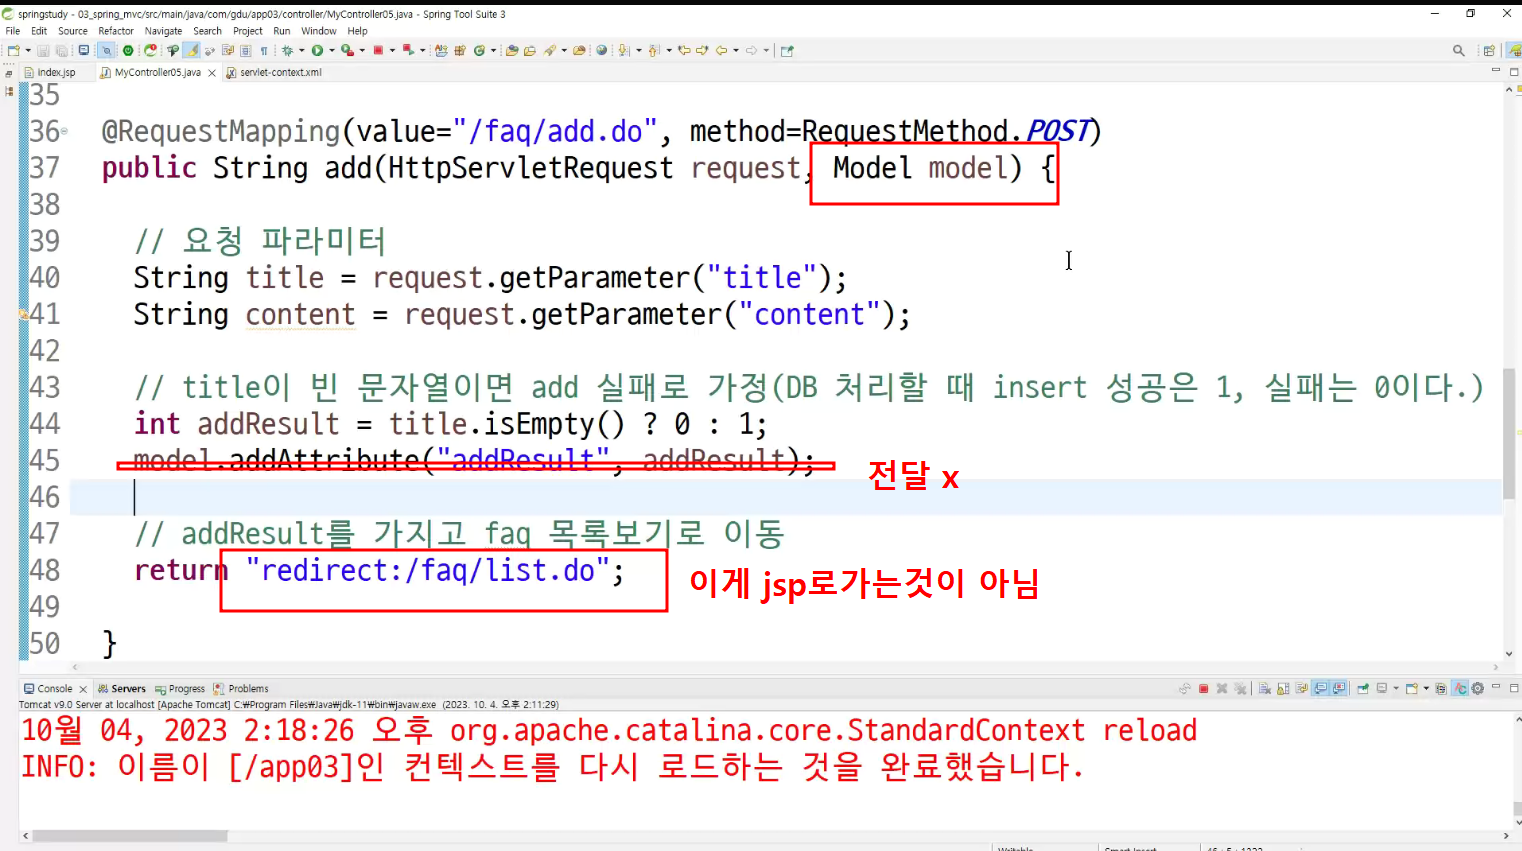Toggle Mark Occurrences highlighter icon

pyautogui.click(x=192, y=50)
